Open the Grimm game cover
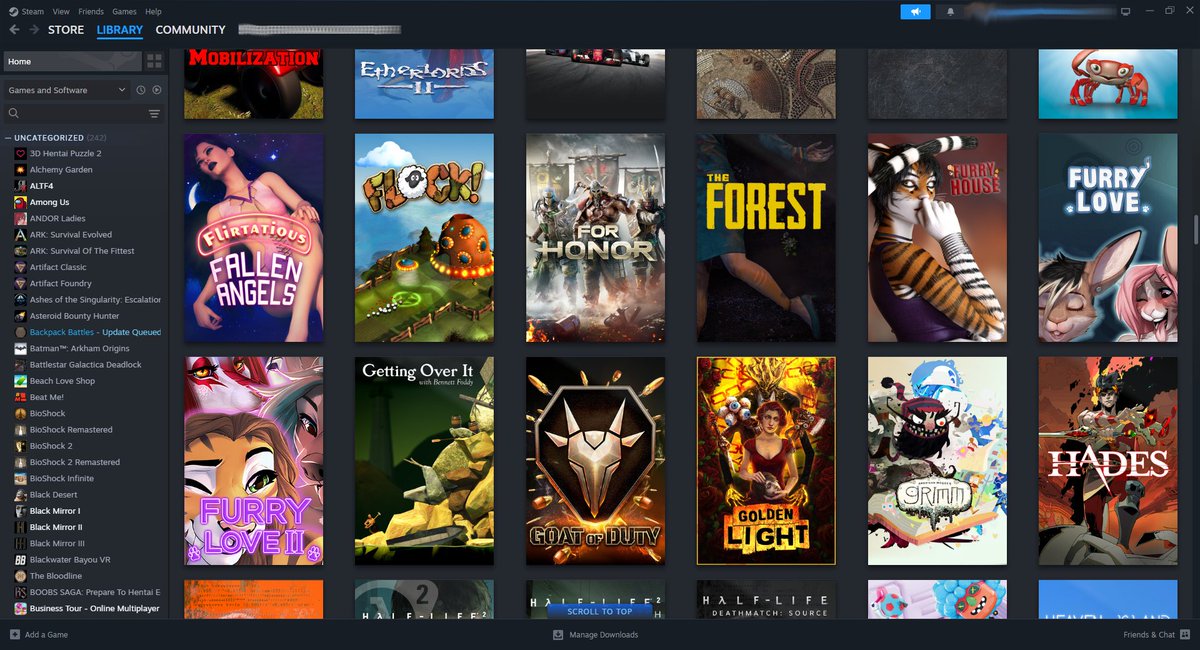Screen dimensions: 1200x650 click(x=937, y=461)
